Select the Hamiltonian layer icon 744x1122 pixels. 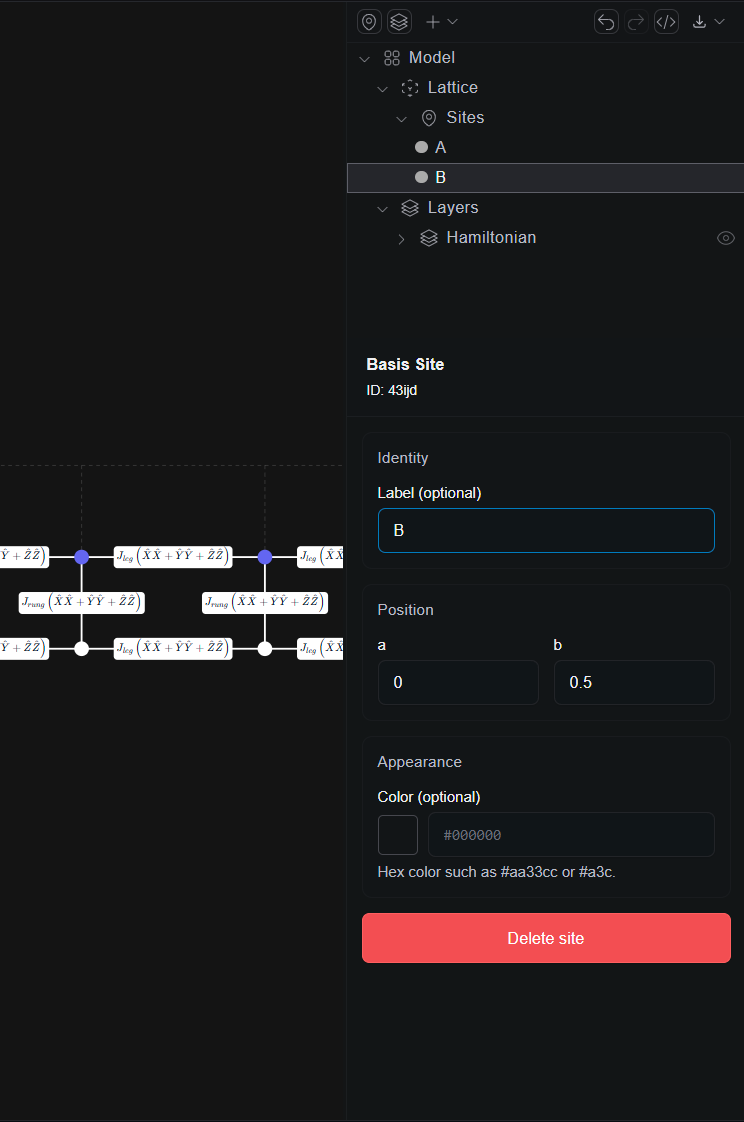(429, 238)
